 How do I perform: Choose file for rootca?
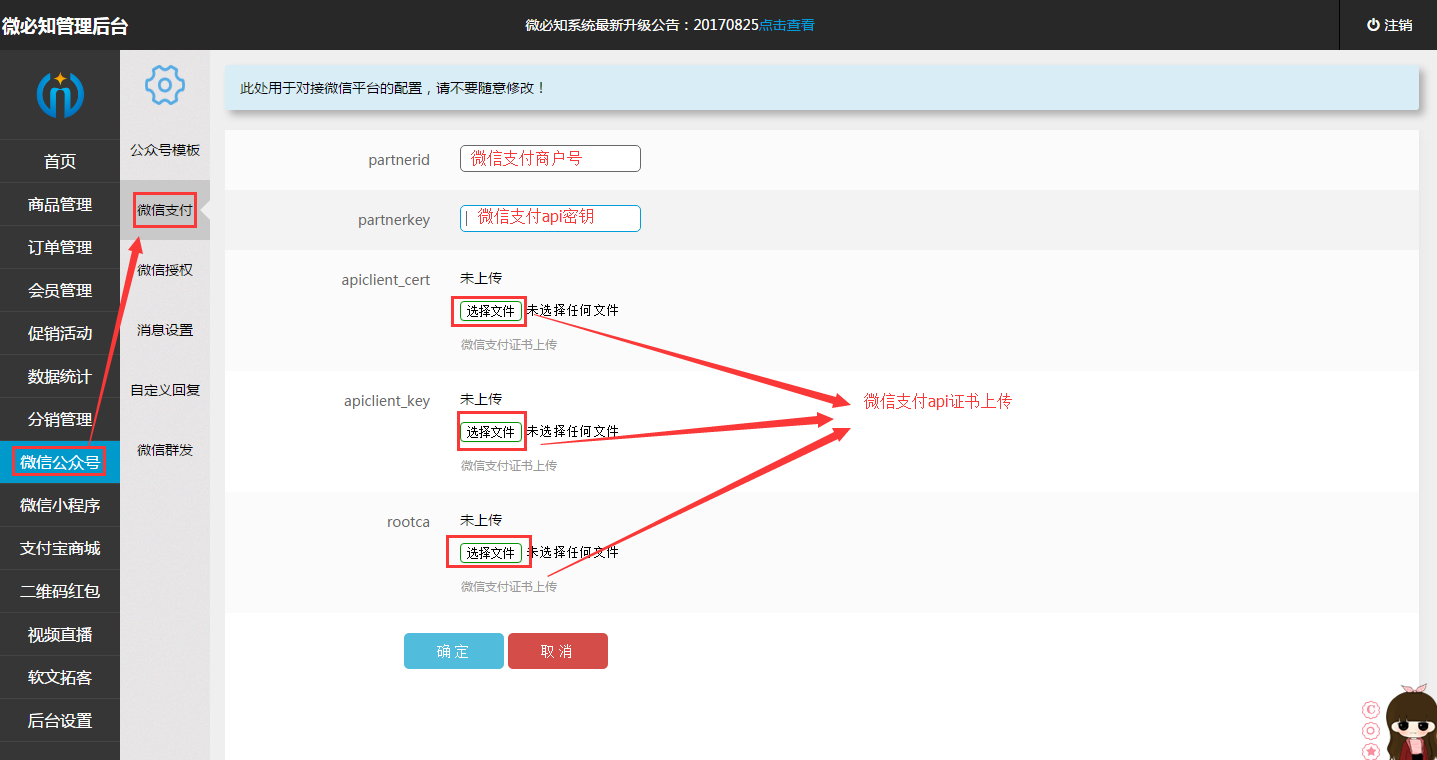[x=491, y=553]
